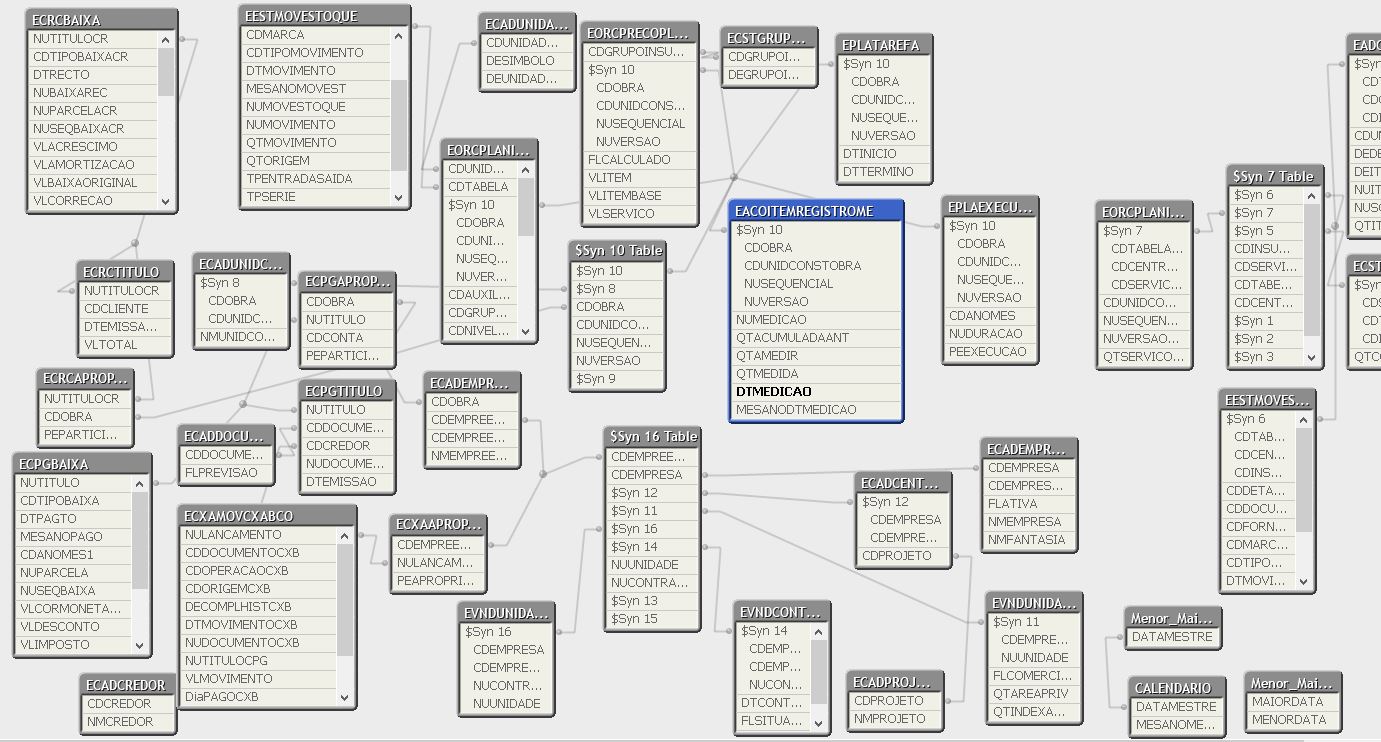Click VLITEMBASE field
Viewport: 1381px width, 742px height.
(x=640, y=196)
